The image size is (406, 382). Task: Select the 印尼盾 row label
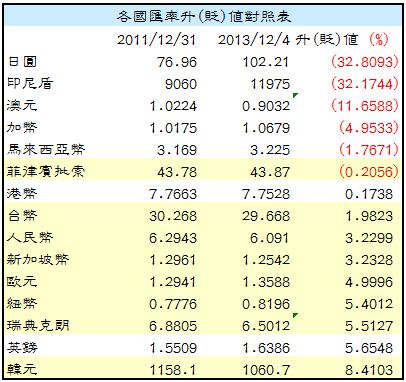point(30,84)
